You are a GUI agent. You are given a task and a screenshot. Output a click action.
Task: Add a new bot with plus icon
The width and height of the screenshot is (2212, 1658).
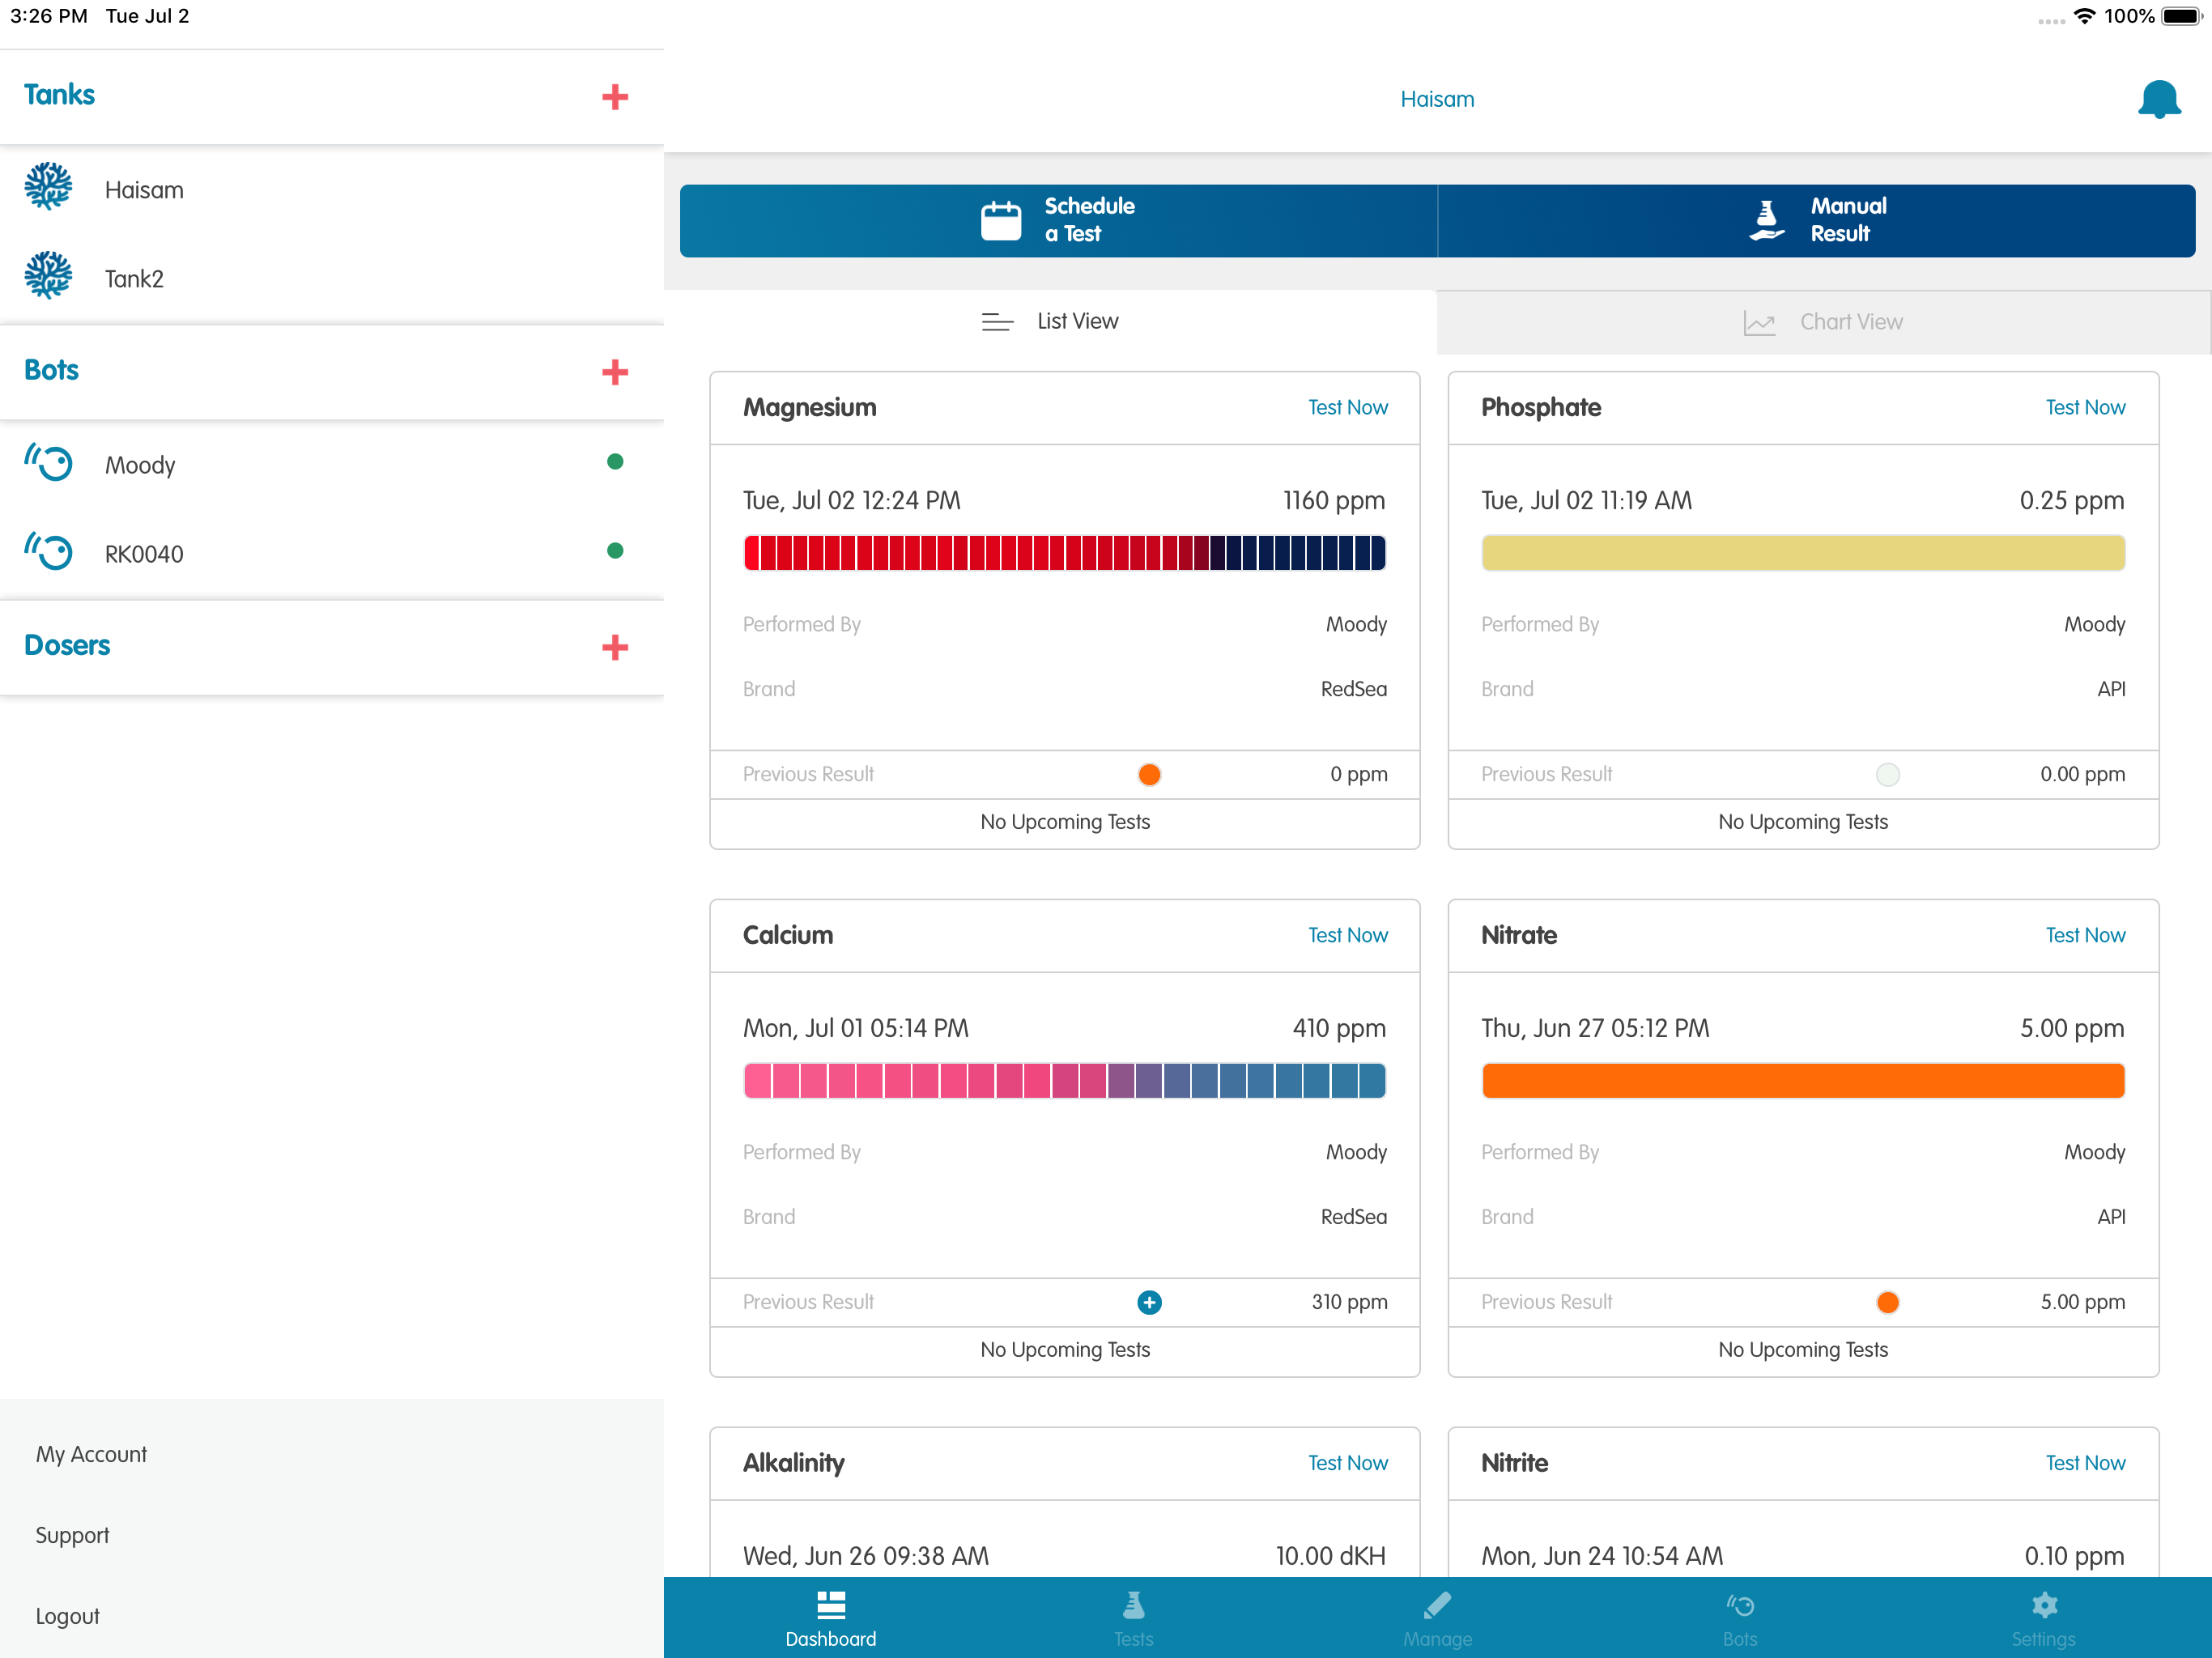615,372
